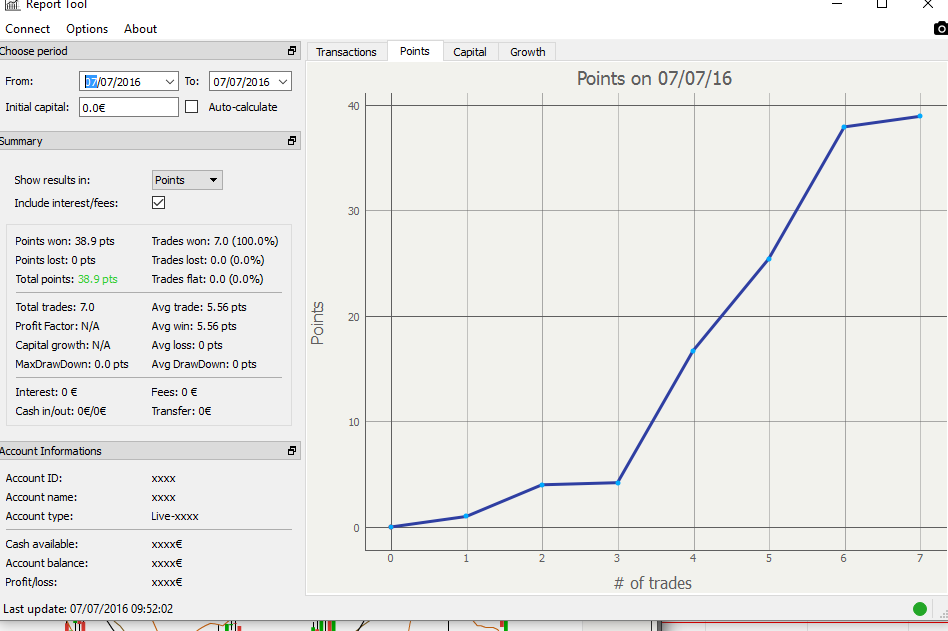The height and width of the screenshot is (631, 948).
Task: Switch to the Growth tab
Action: click(528, 52)
